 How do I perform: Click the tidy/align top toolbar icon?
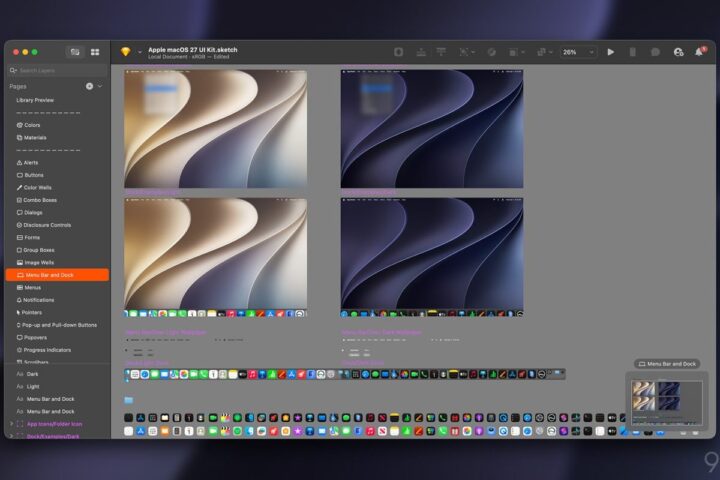click(x=441, y=52)
